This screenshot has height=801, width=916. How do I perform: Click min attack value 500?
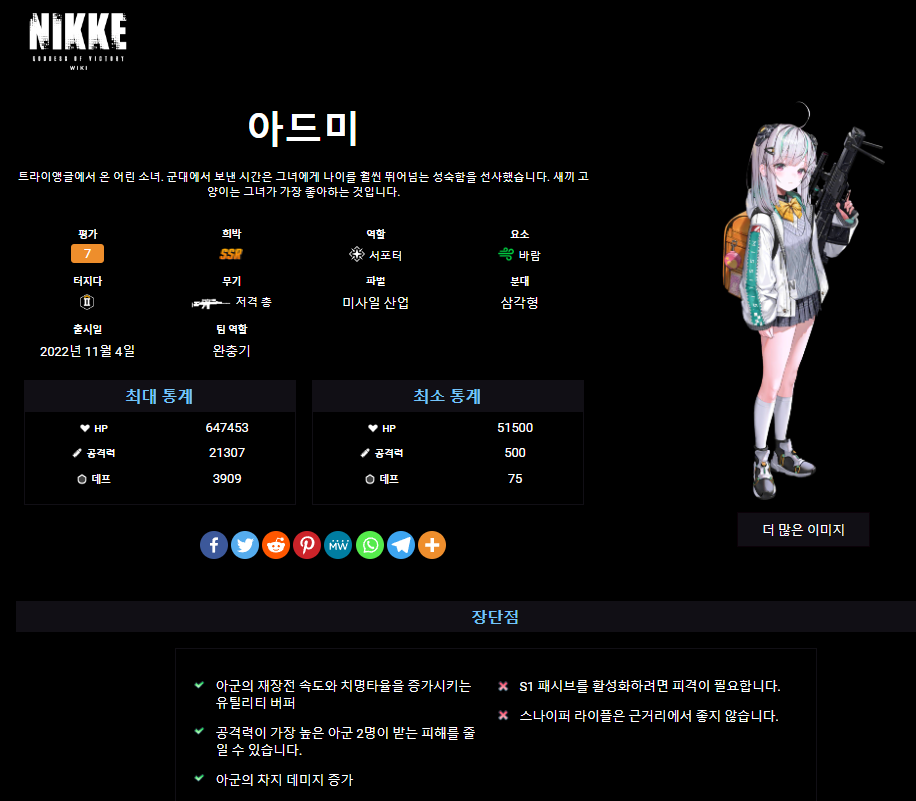click(x=515, y=453)
